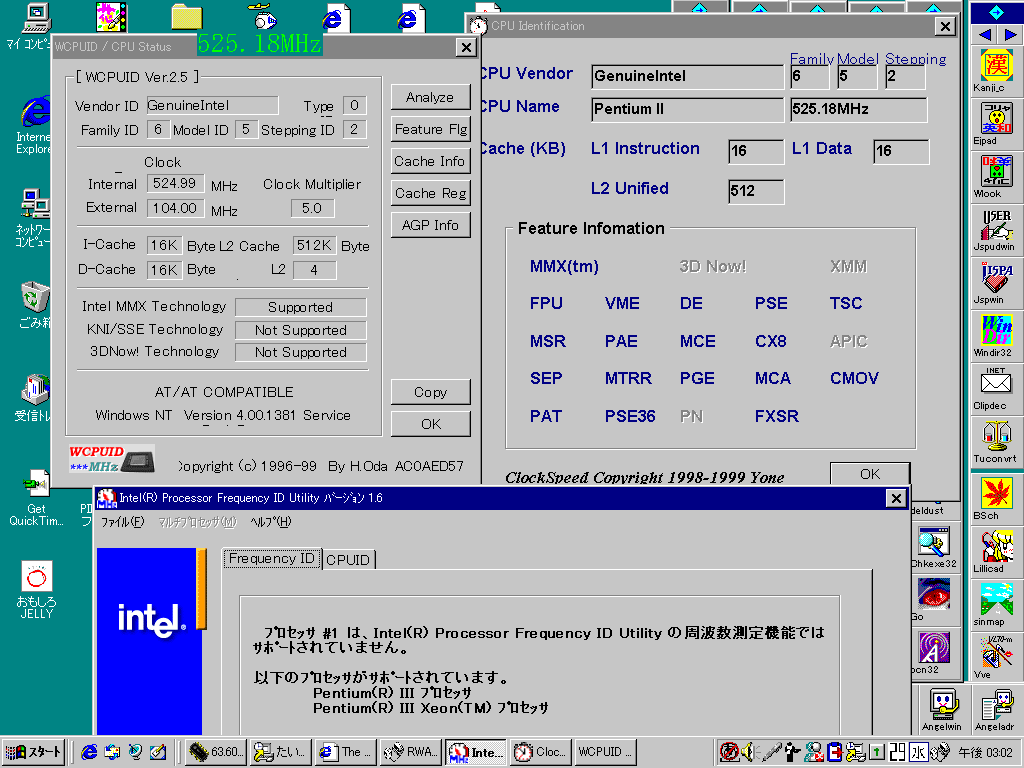The image size is (1024, 768).
Task: Click the External clock 104.00 field
Action: 175,208
